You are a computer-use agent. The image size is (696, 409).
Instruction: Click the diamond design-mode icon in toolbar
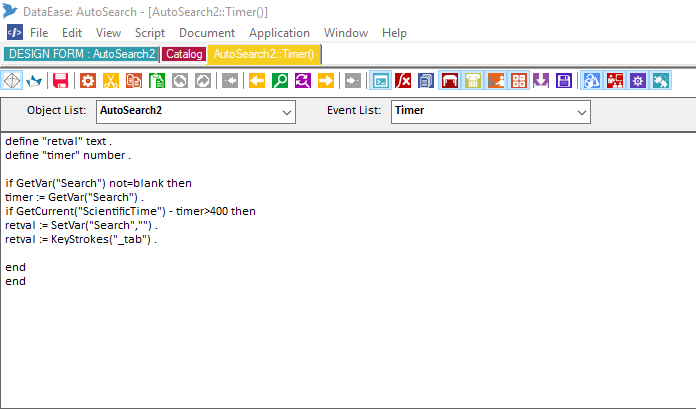click(x=12, y=81)
